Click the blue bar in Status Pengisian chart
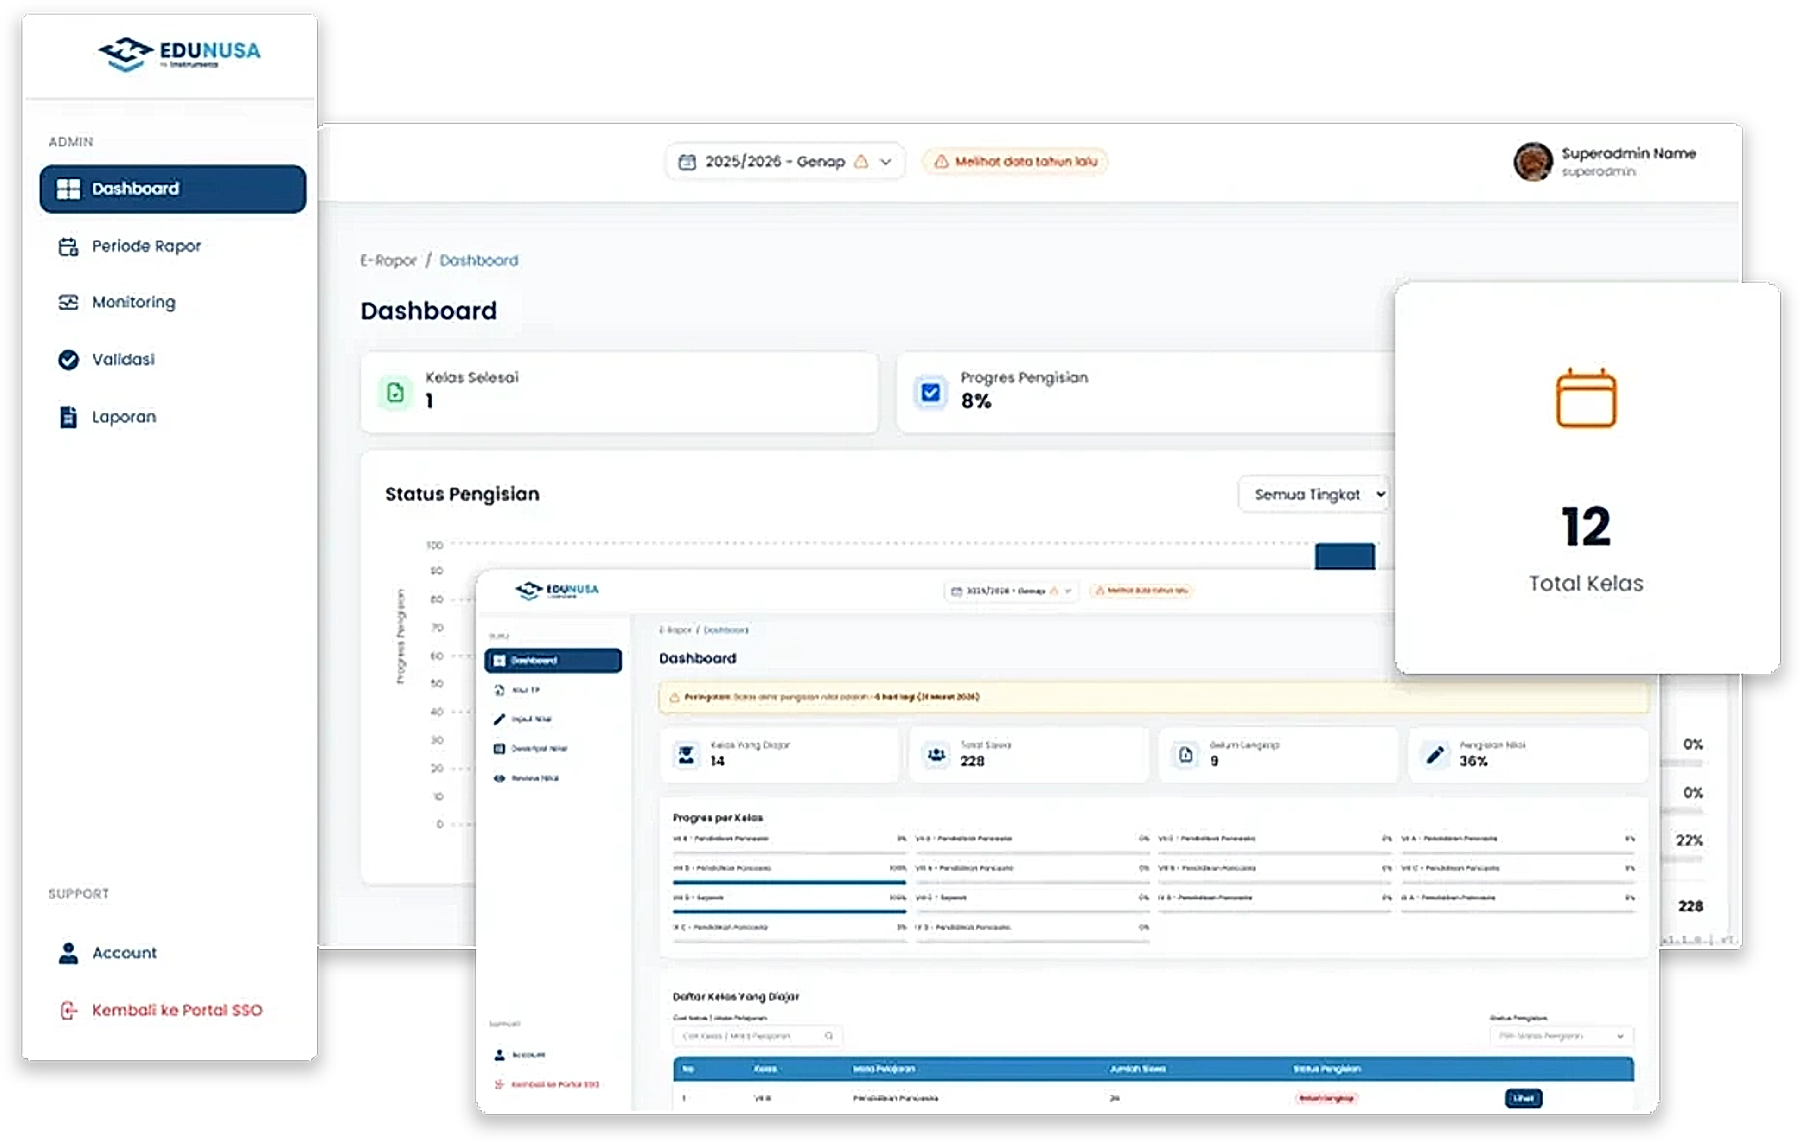The height and width of the screenshot is (1143, 1800). [1344, 556]
